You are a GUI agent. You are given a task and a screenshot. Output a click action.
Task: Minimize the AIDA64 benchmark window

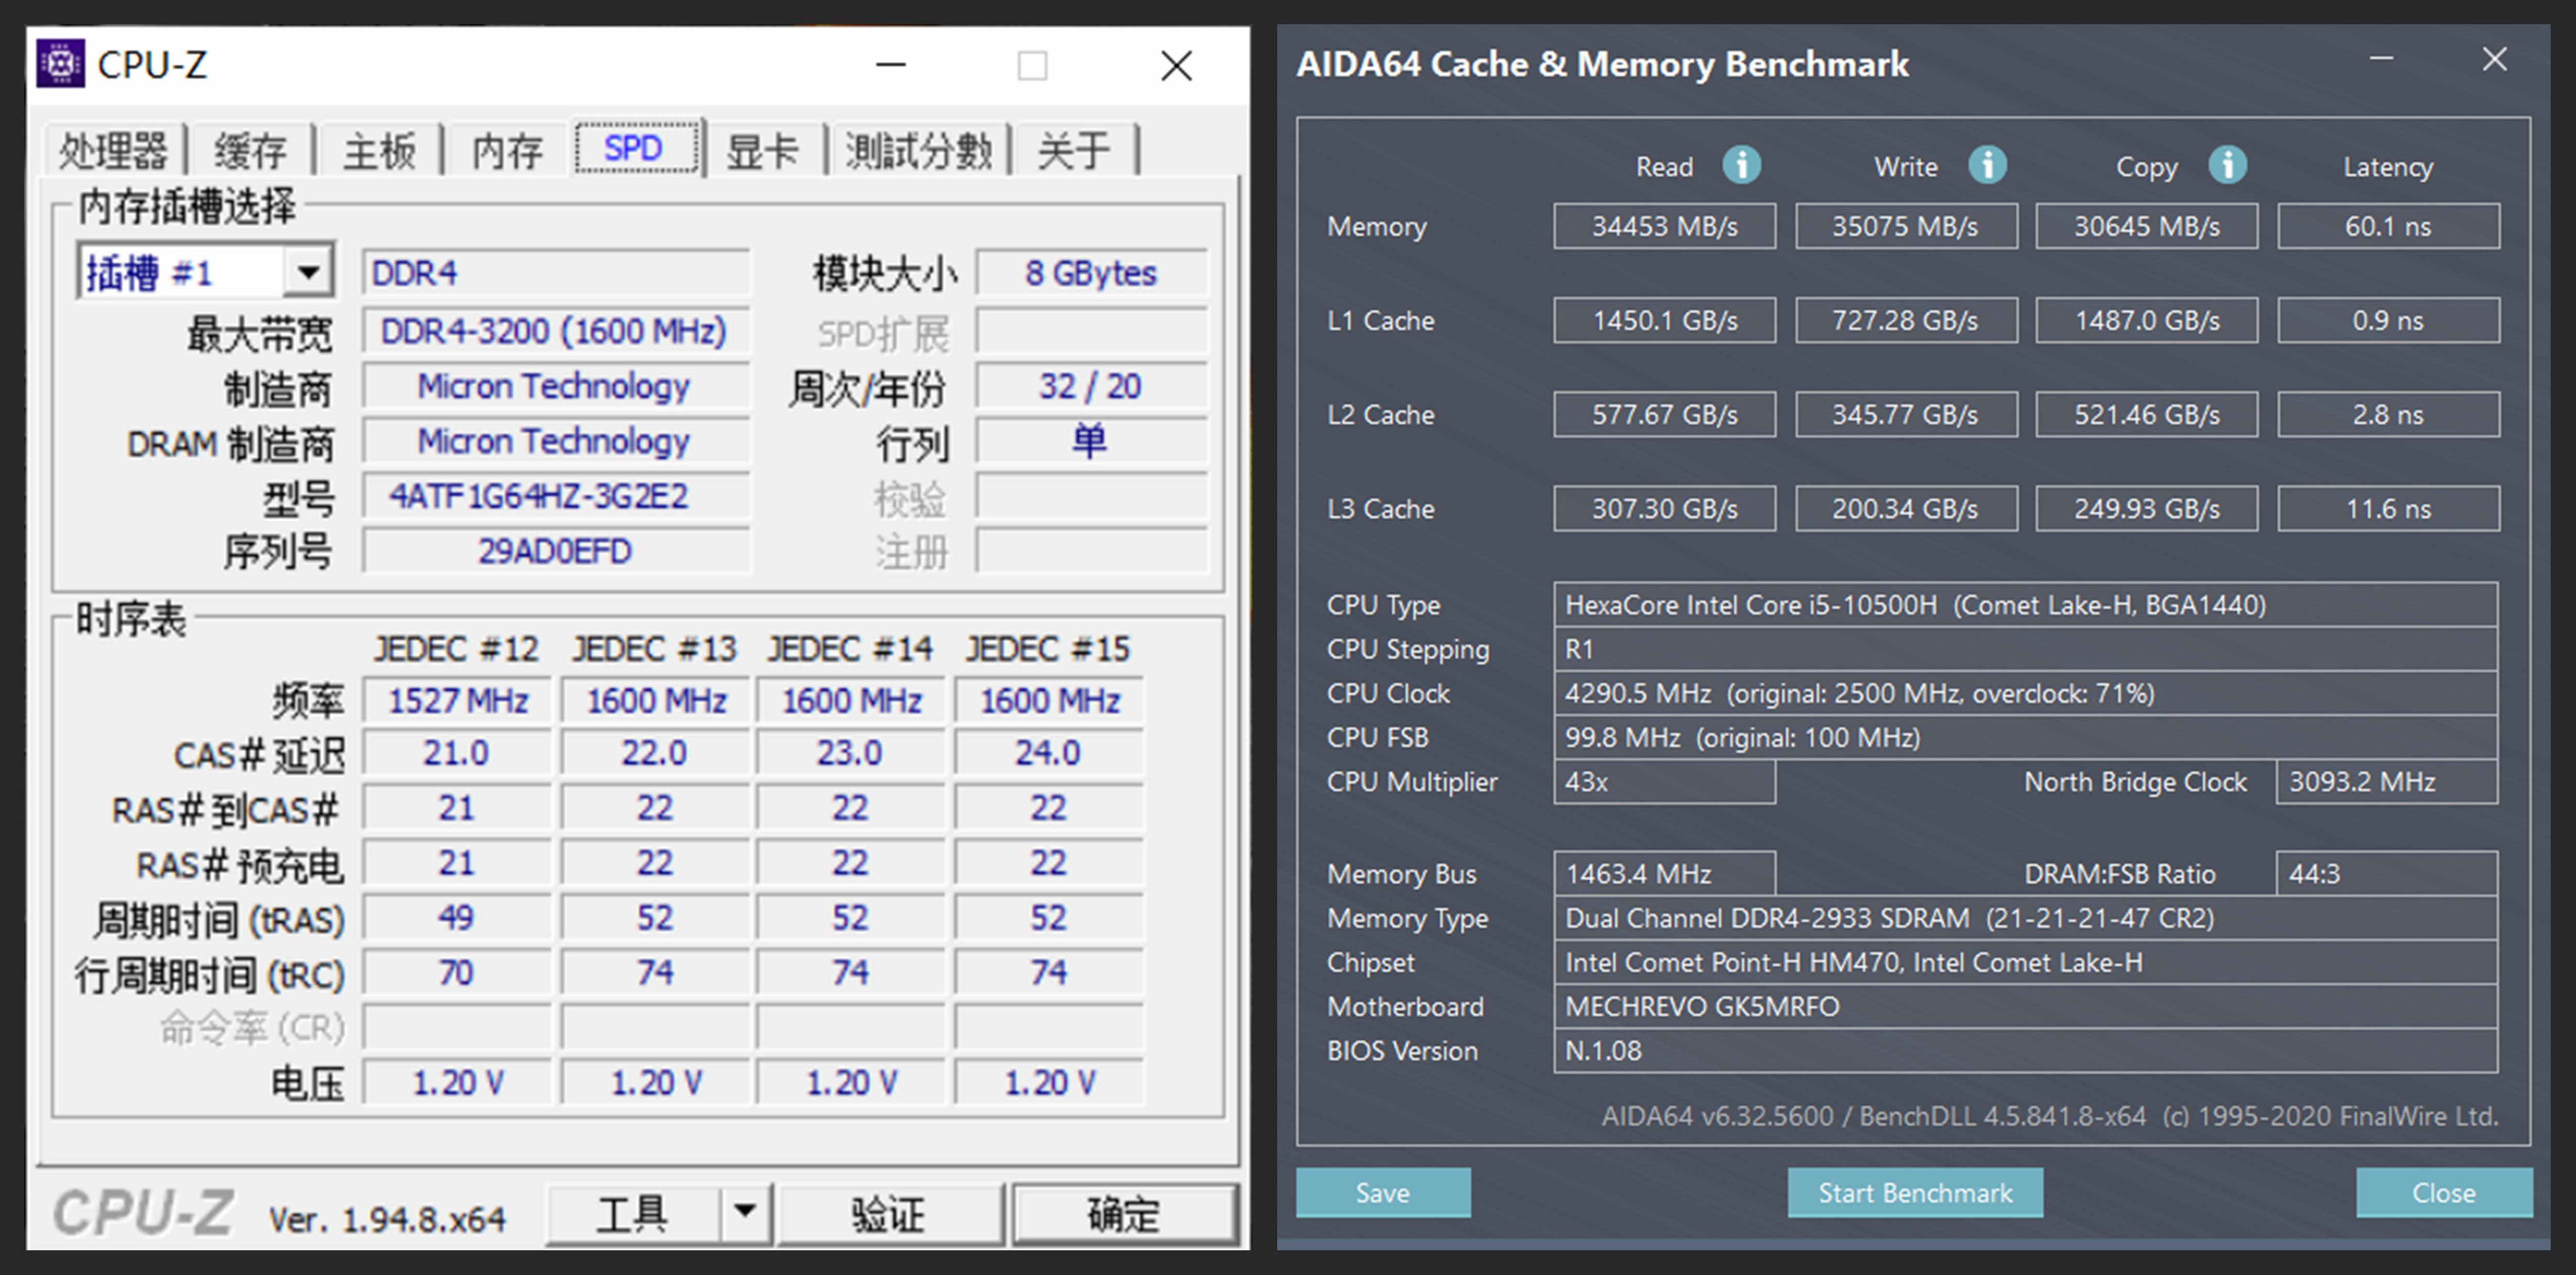tap(2381, 60)
